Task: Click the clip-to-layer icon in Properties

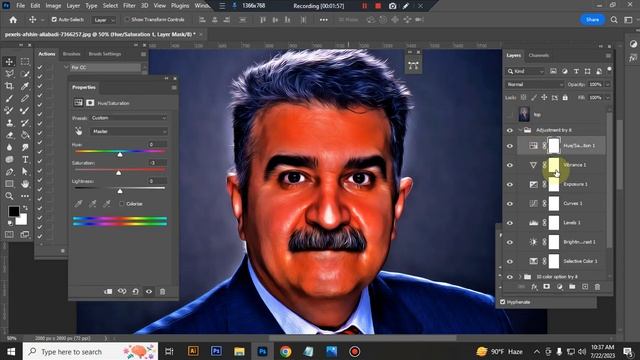Action: [x=108, y=291]
